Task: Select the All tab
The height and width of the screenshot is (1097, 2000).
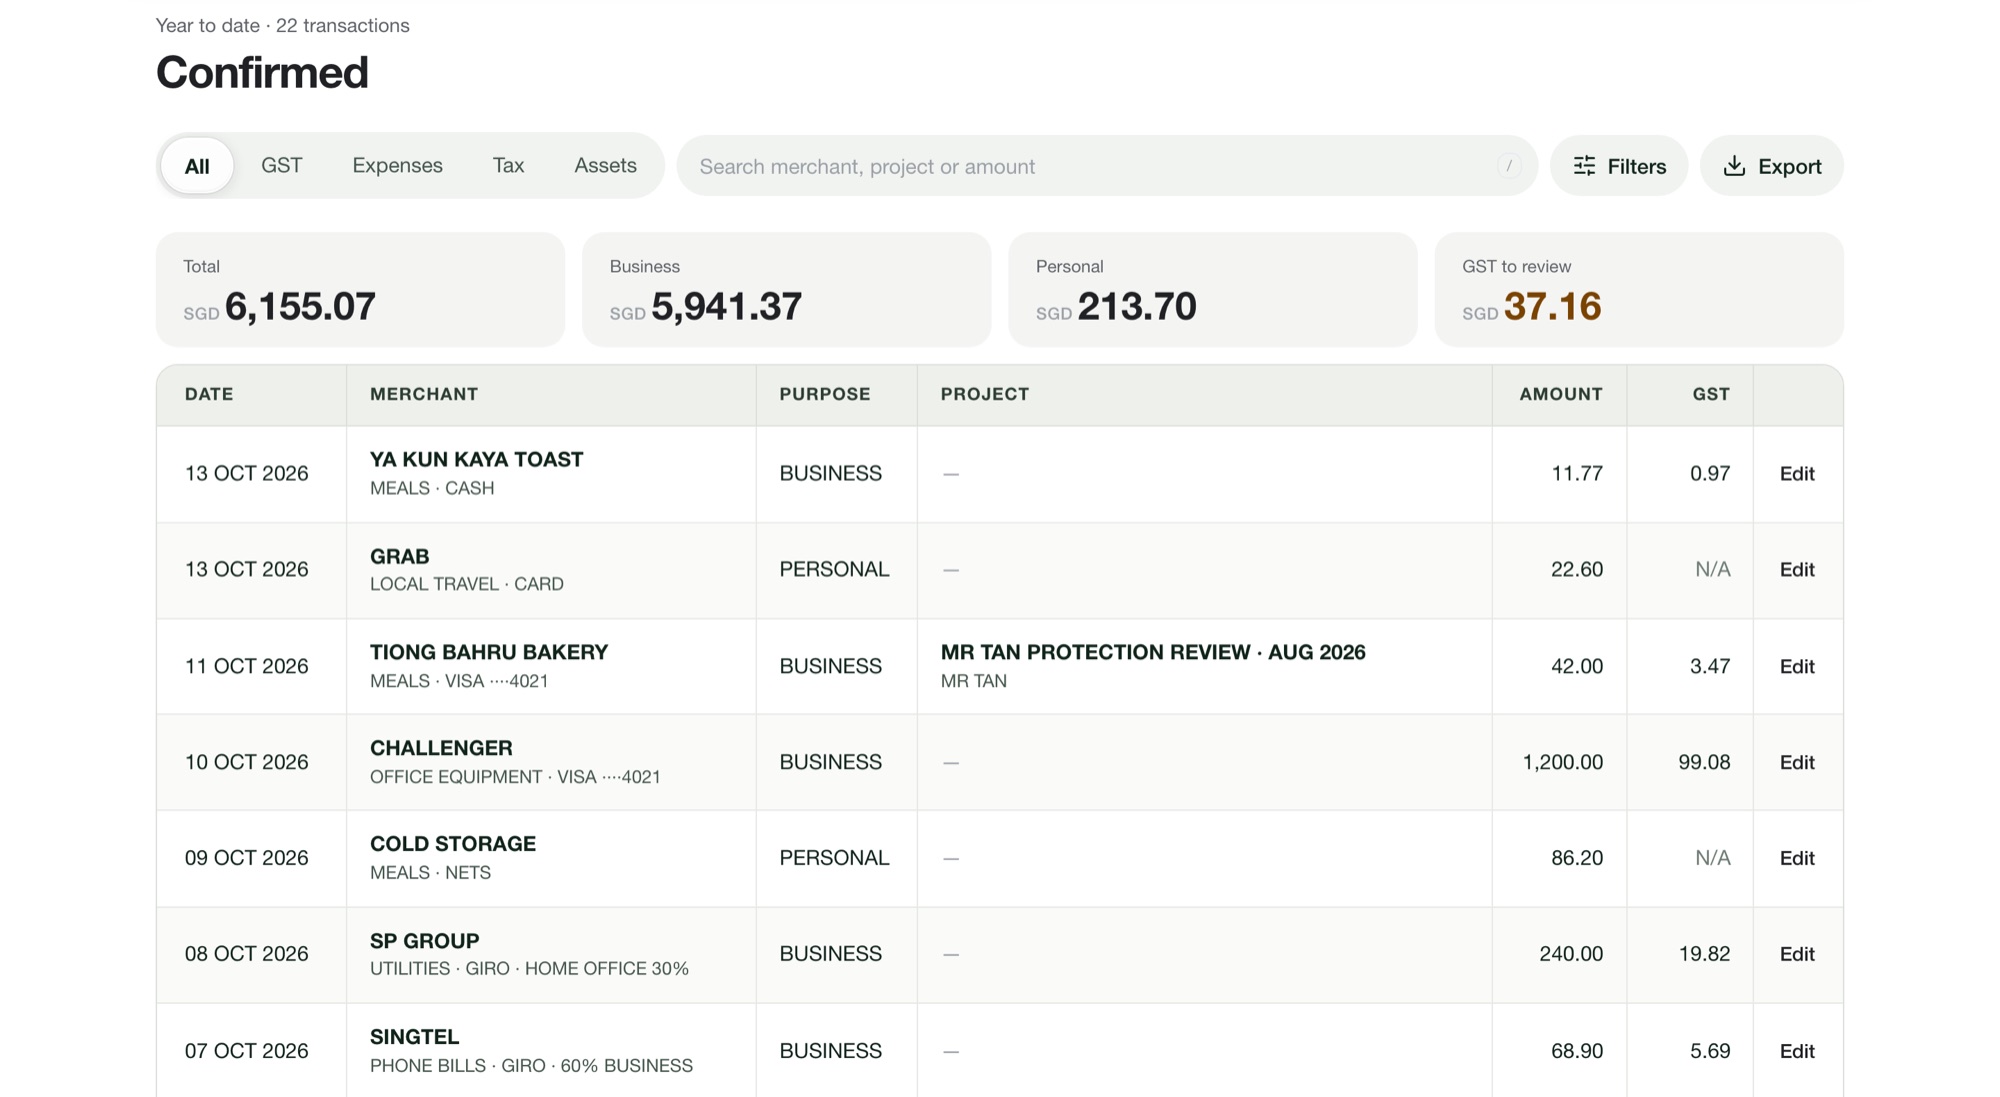Action: click(197, 166)
